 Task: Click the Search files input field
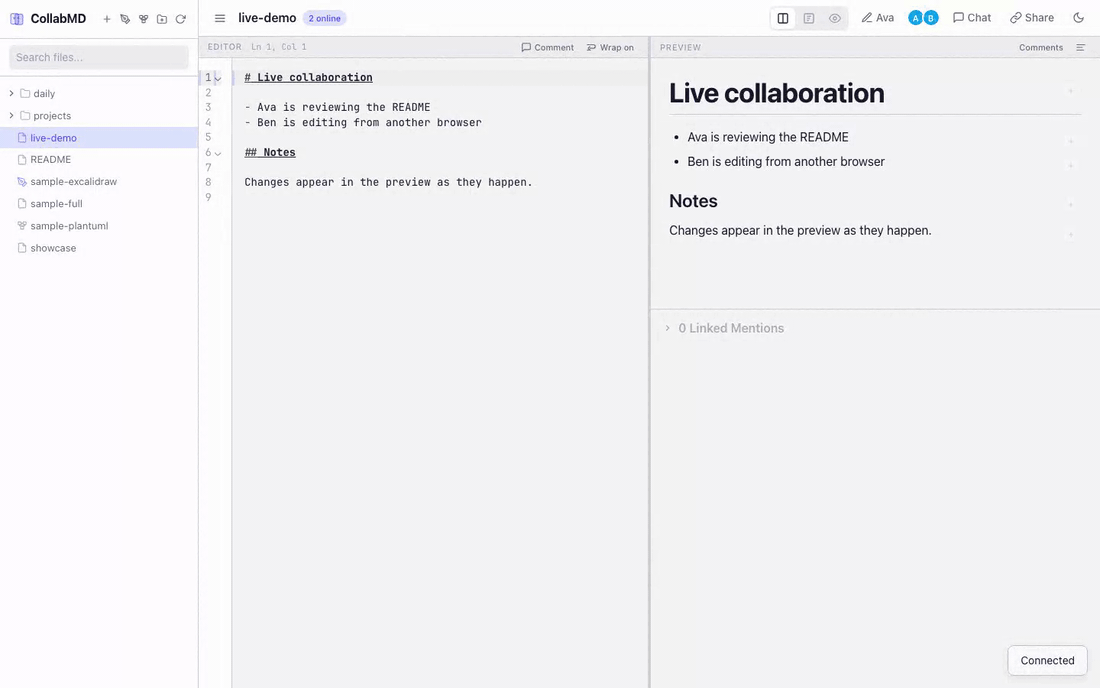click(97, 57)
